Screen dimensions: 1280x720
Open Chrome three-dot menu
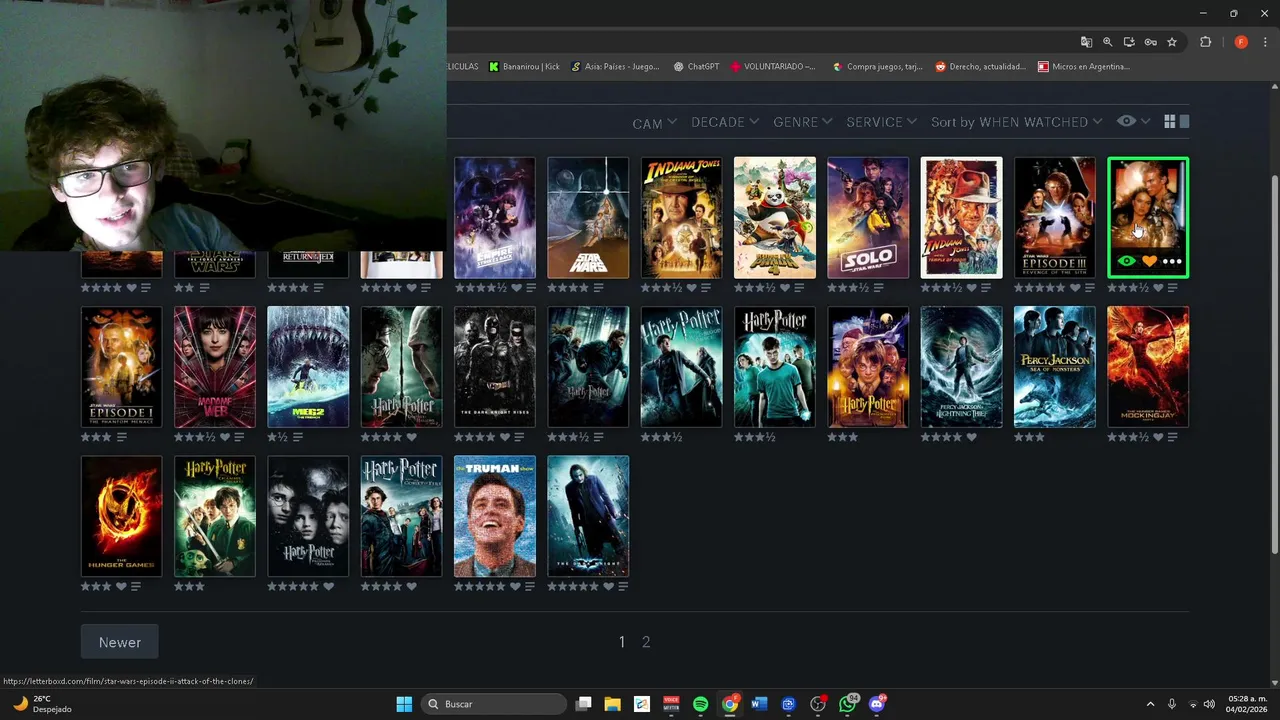pyautogui.click(x=1265, y=42)
